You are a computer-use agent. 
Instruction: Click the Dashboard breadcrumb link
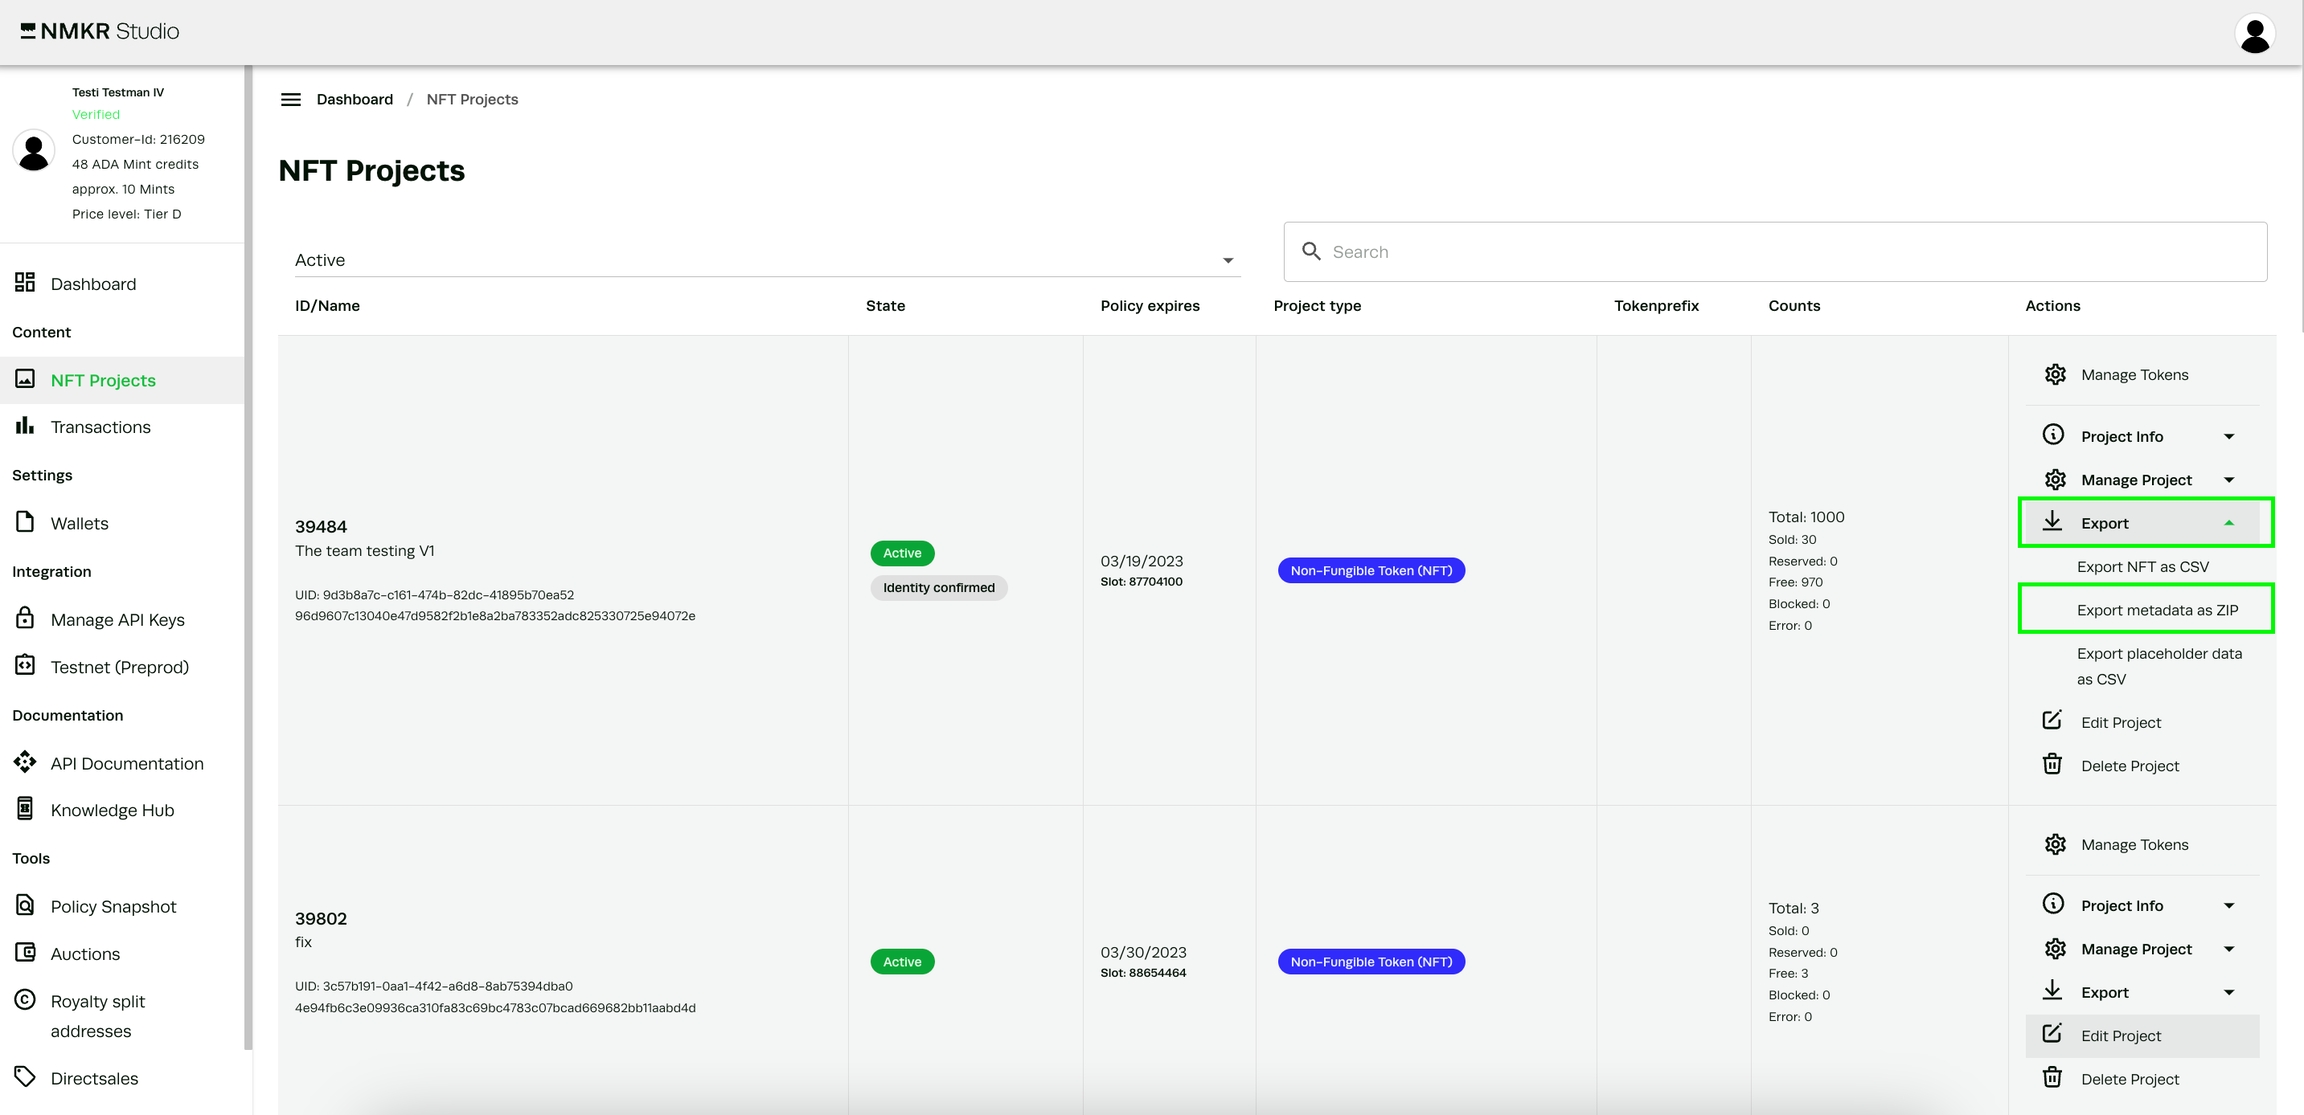tap(354, 99)
